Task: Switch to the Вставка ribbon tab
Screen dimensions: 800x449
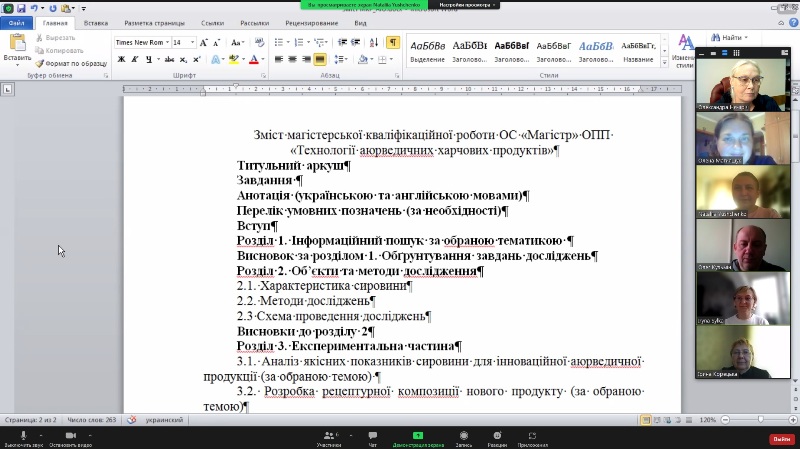Action: click(96, 21)
